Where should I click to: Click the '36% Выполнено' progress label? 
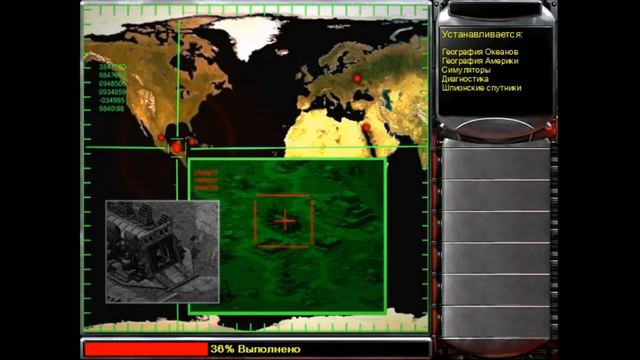pos(256,349)
